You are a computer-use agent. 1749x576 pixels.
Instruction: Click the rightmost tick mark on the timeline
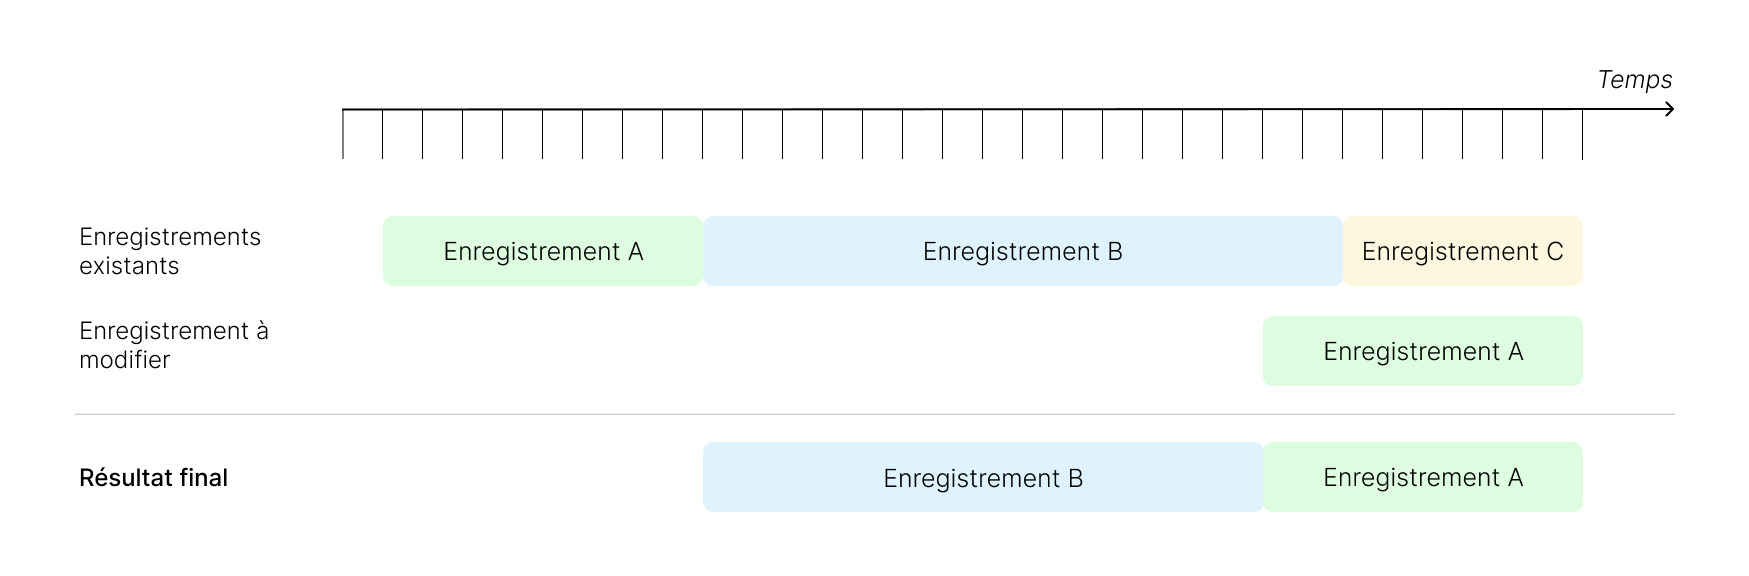pyautogui.click(x=1583, y=134)
